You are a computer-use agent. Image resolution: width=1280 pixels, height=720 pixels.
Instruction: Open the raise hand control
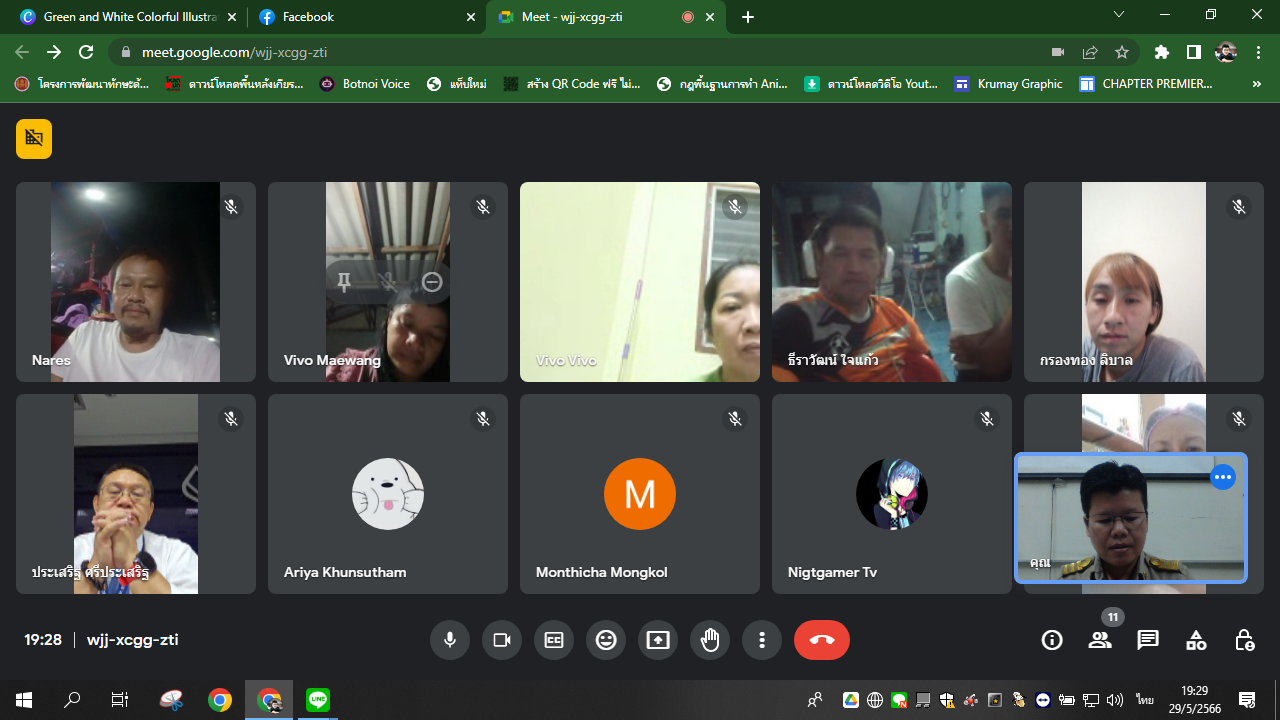(710, 640)
